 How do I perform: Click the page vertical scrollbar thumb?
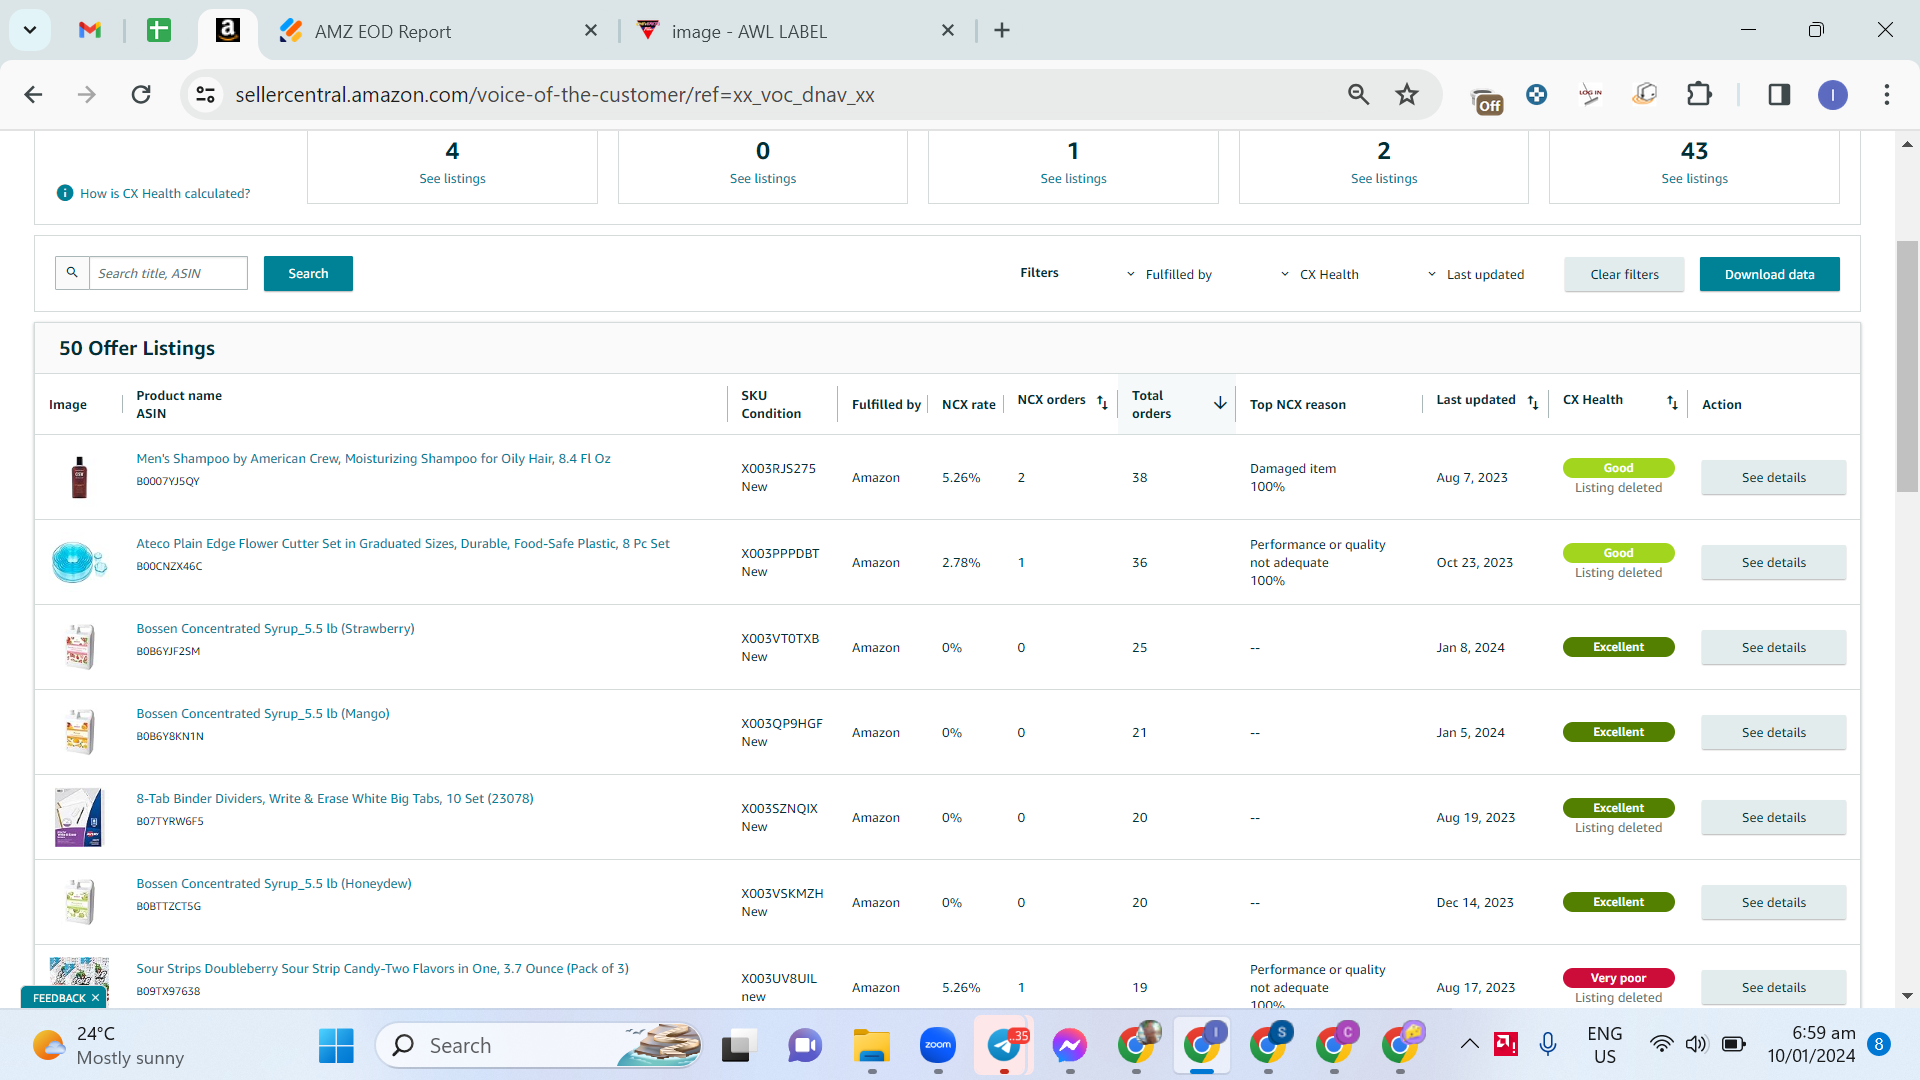1907,366
